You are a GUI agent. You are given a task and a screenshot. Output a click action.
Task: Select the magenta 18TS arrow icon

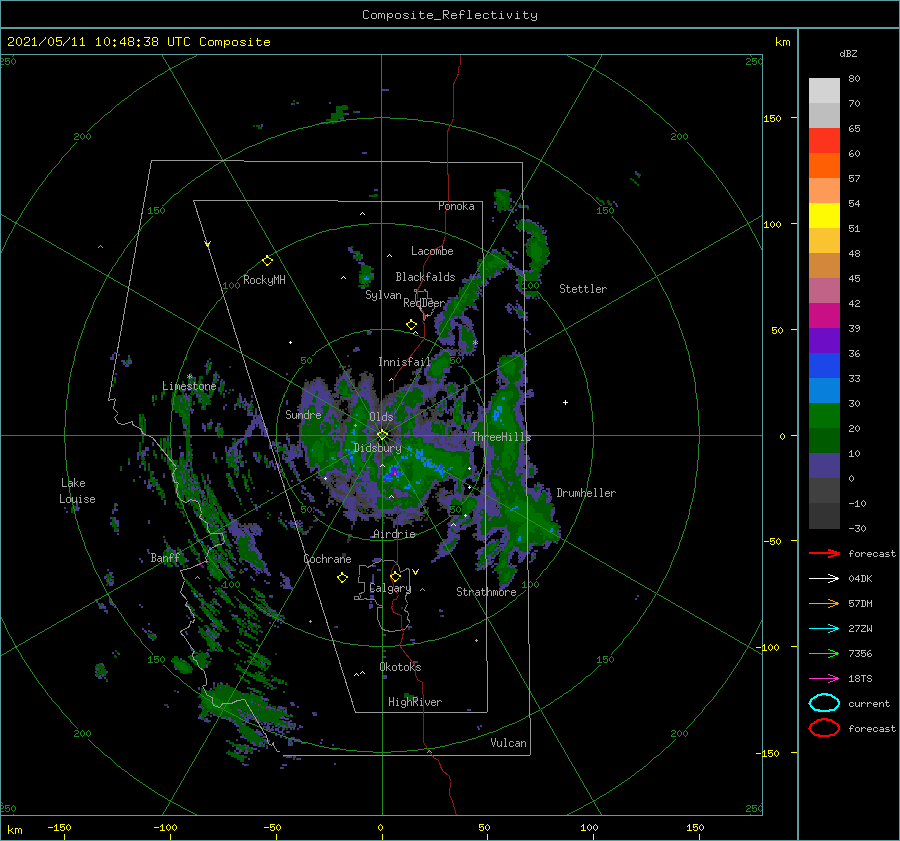(x=824, y=679)
